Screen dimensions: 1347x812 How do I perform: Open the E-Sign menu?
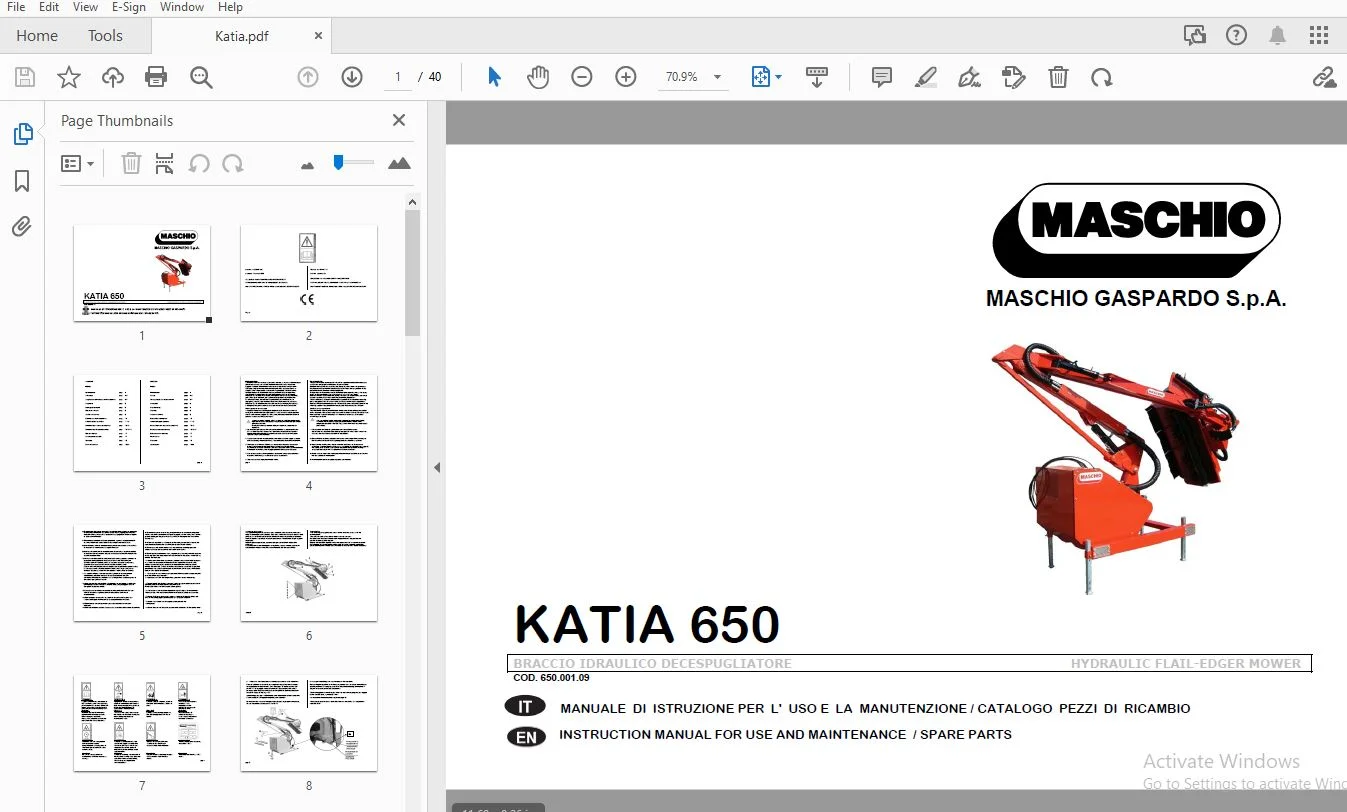click(129, 7)
